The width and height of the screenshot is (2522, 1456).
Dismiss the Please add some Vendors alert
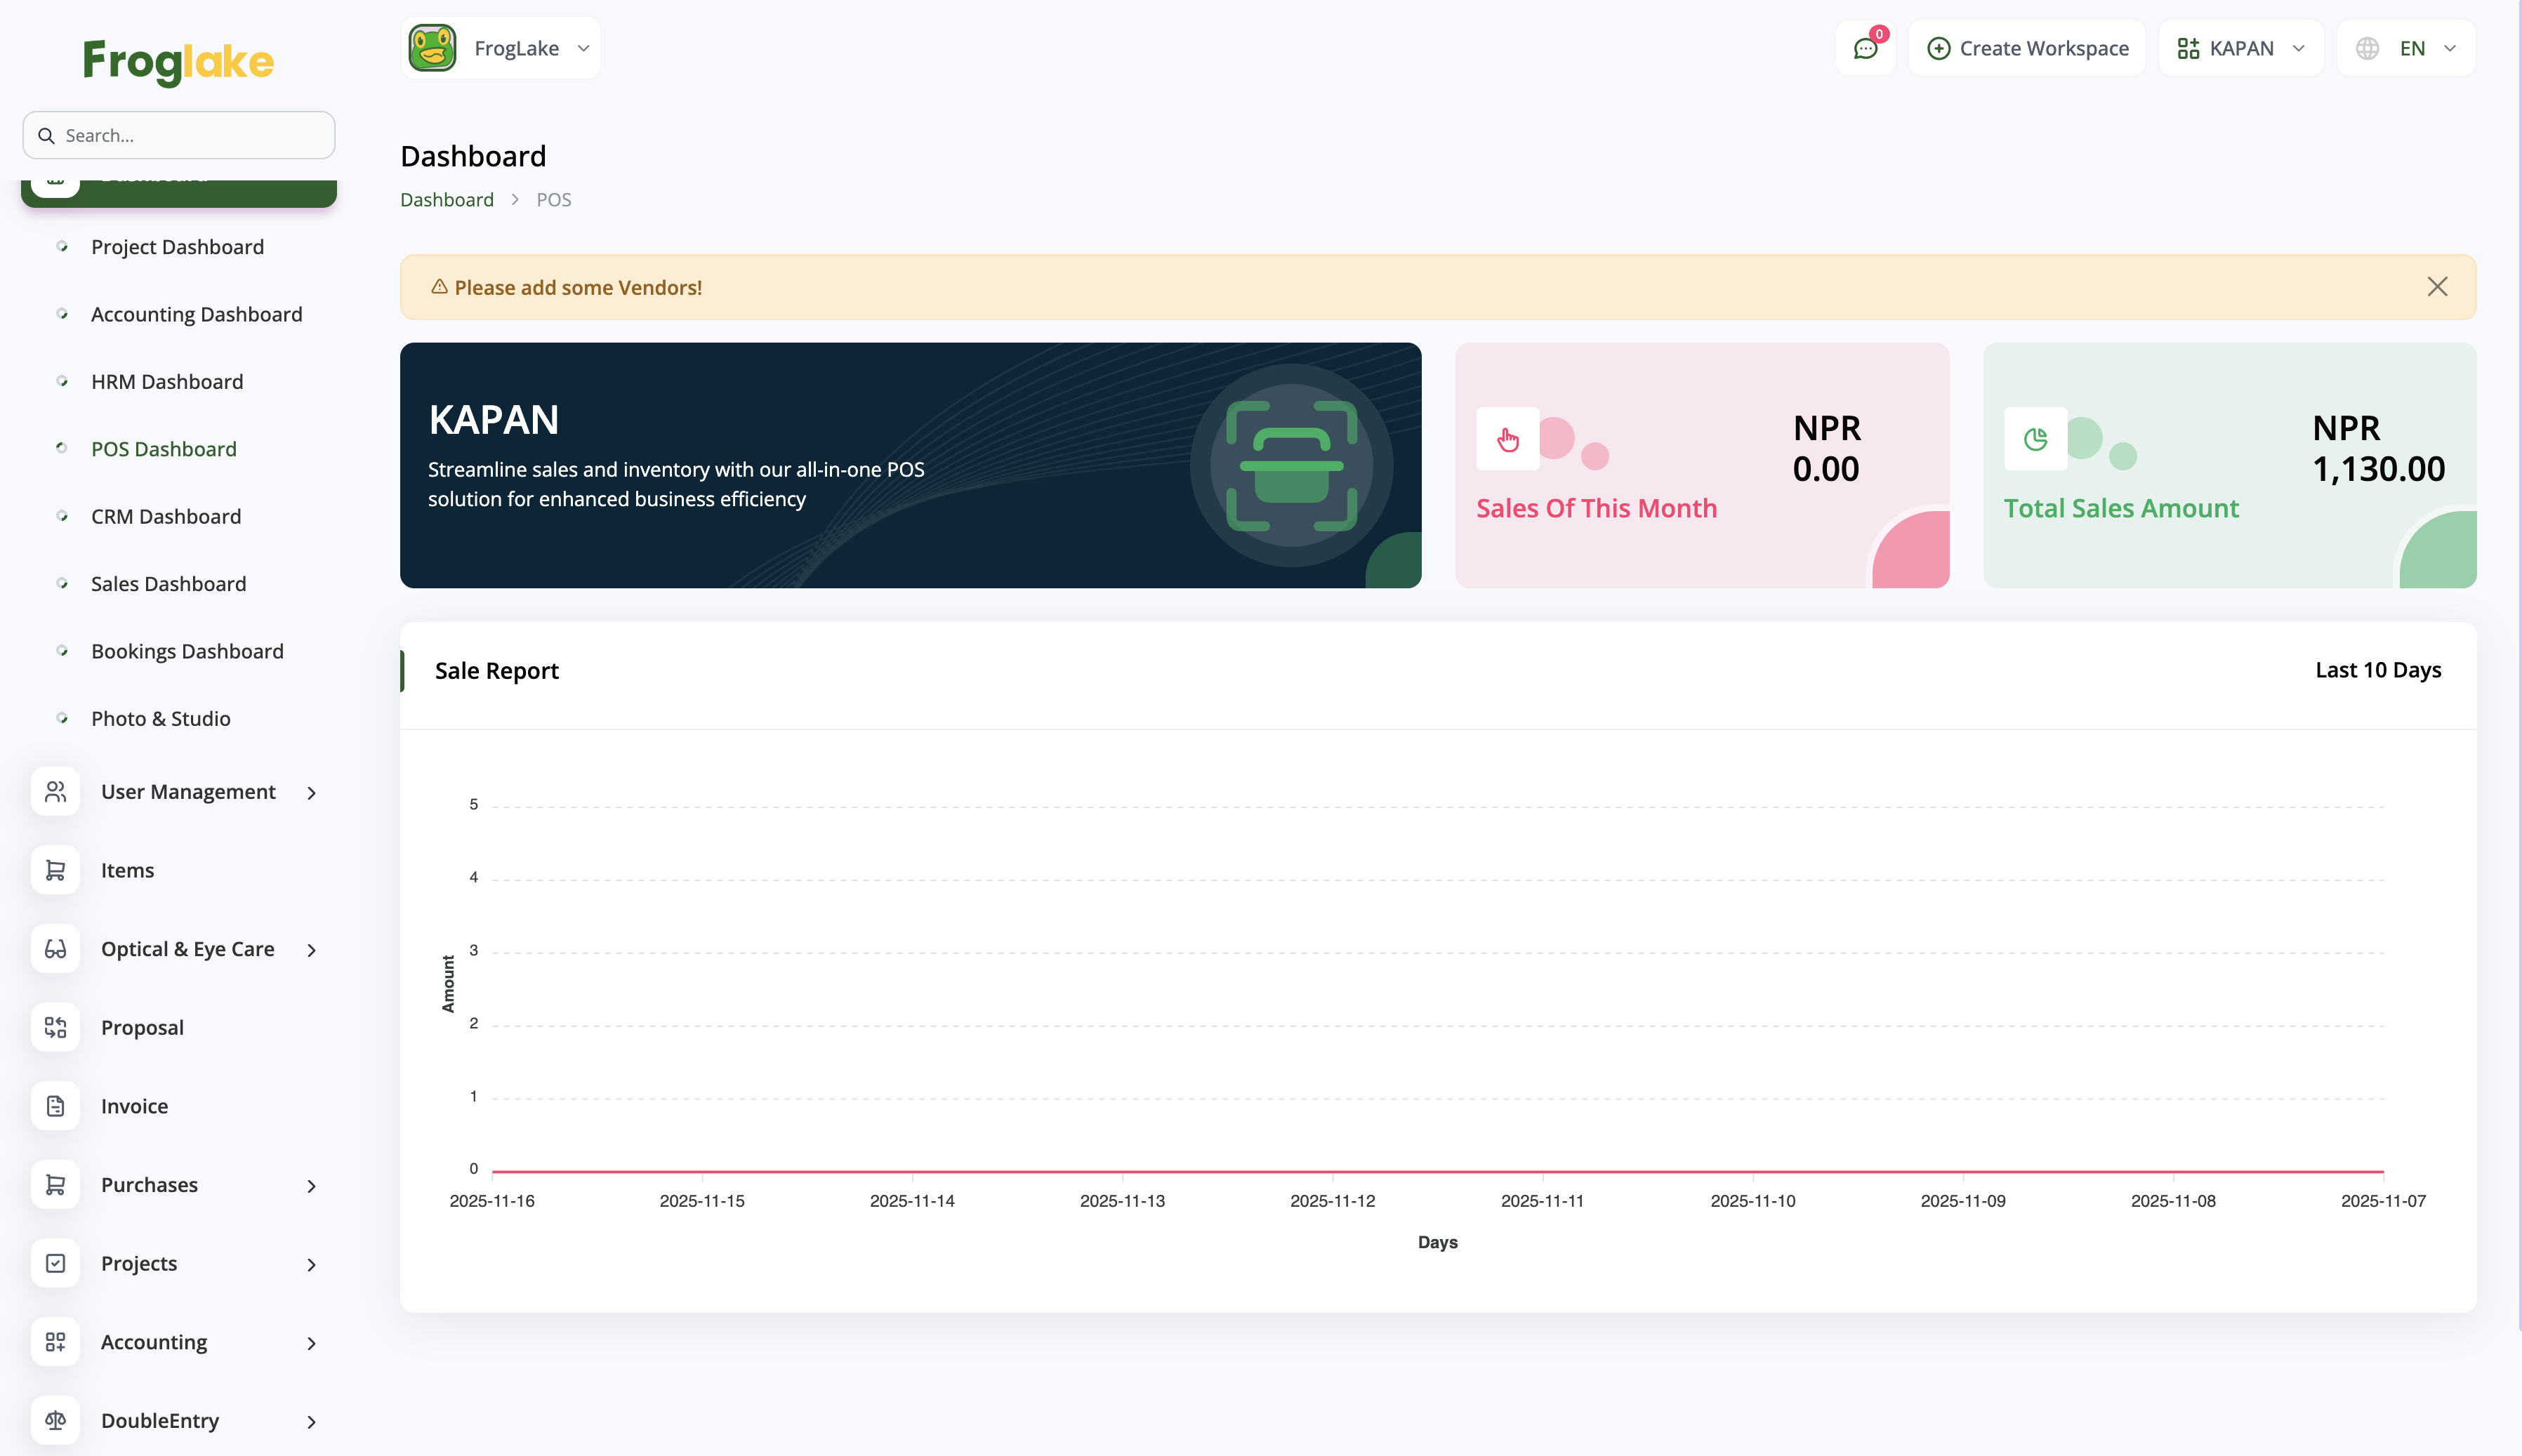(x=2437, y=287)
